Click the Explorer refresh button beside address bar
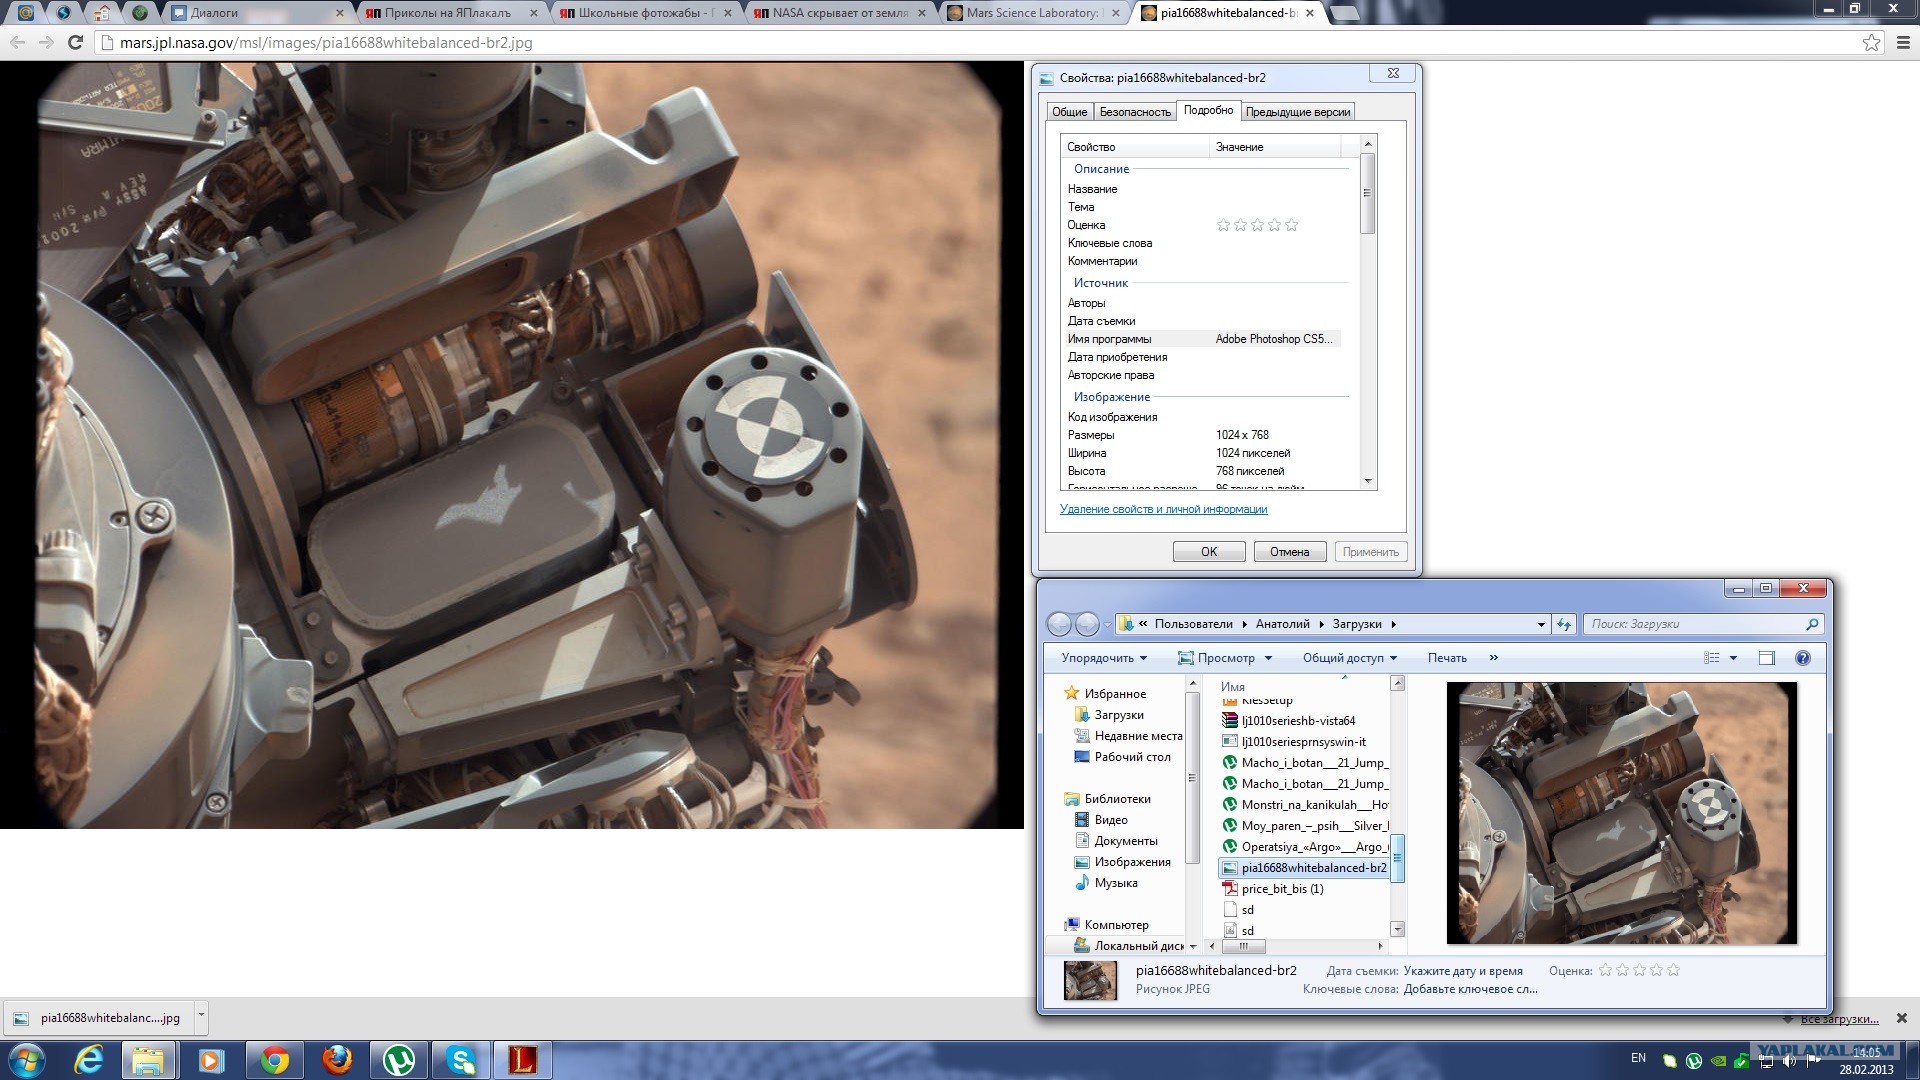This screenshot has height=1080, width=1920. coord(1564,624)
